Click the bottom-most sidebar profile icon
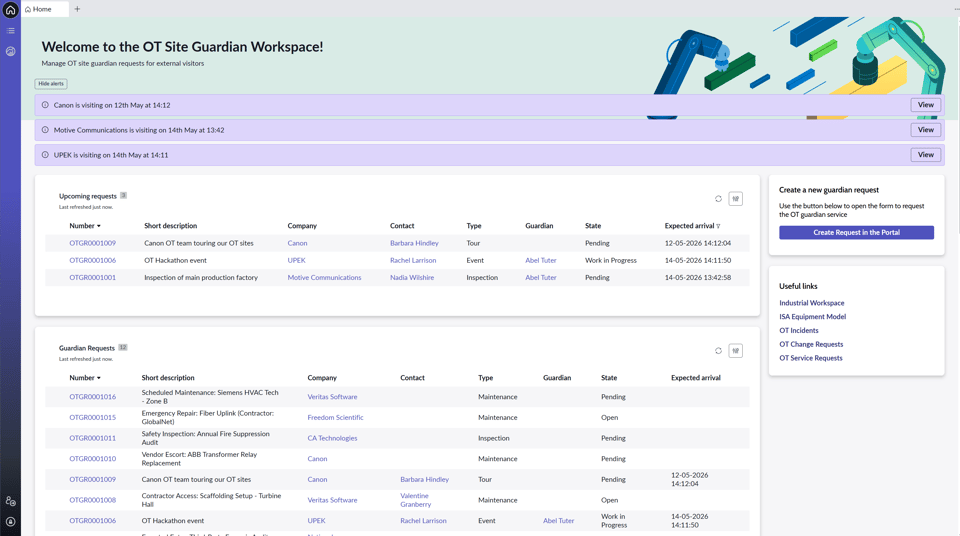Screen dimensions: 960x536 (x=10, y=522)
